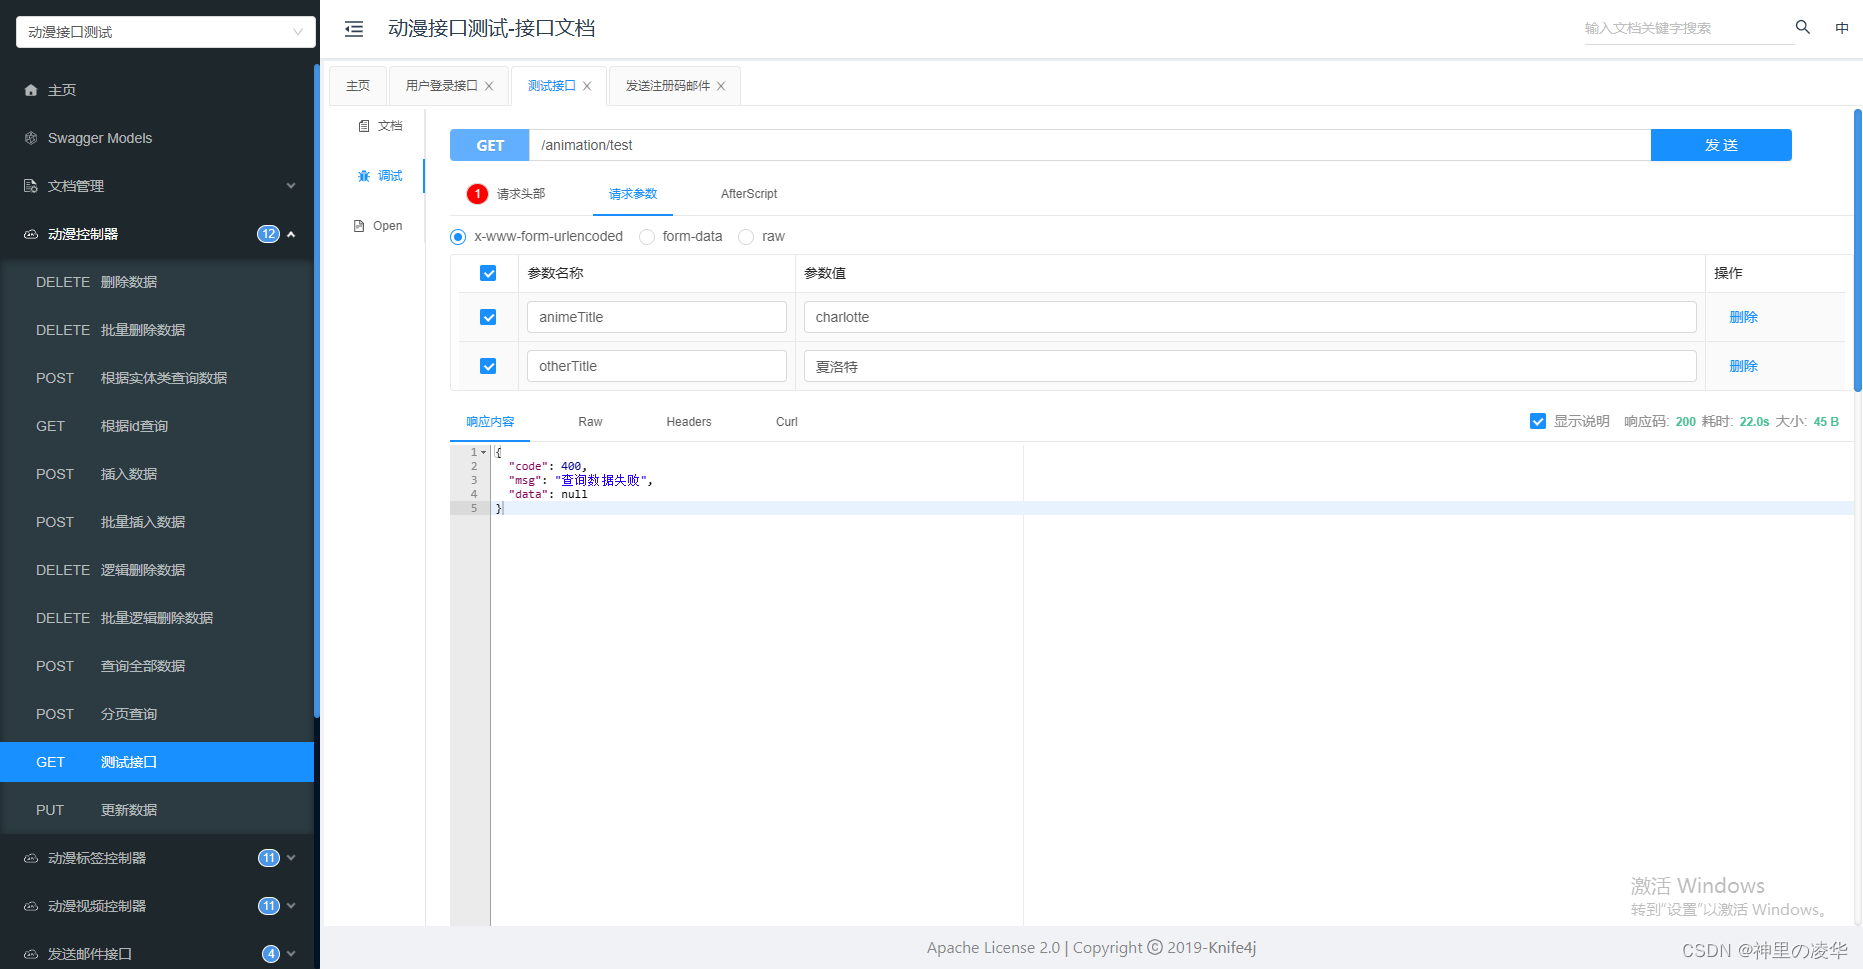Viewport: 1863px width, 969px height.
Task: Click the 动漫视频控制器 cloud icon
Action: [x=31, y=906]
